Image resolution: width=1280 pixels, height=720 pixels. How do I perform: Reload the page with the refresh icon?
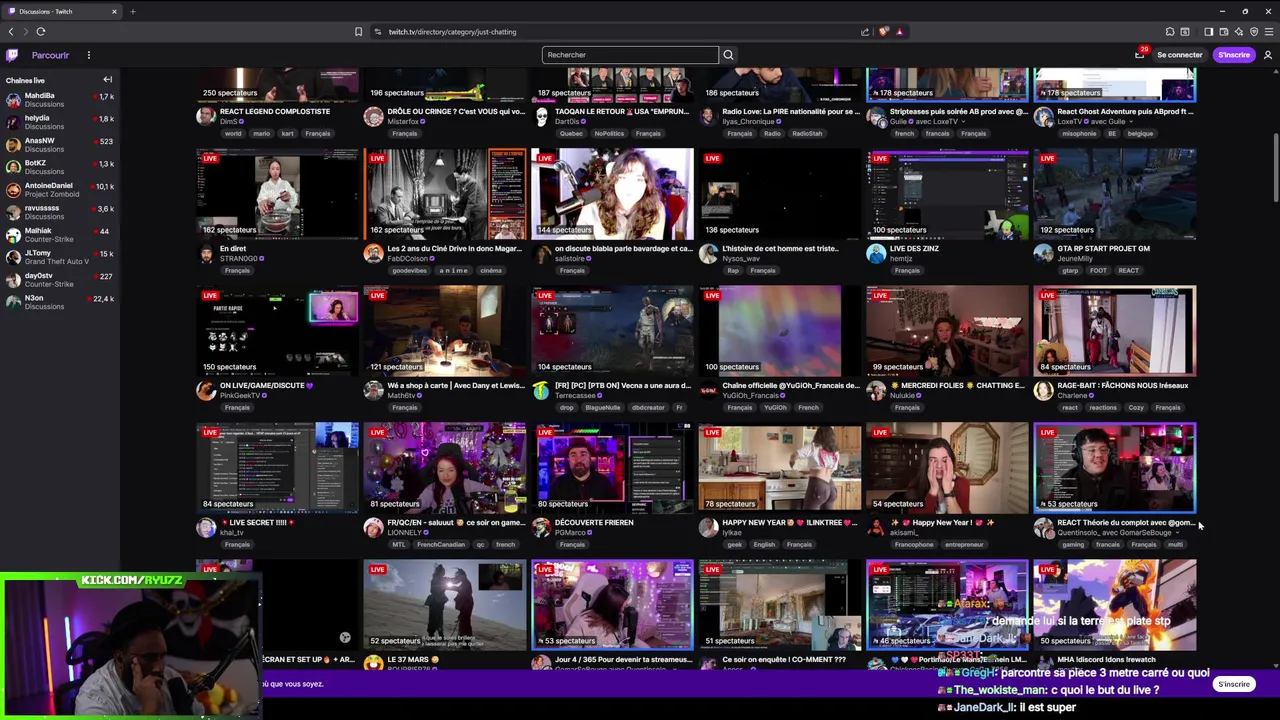point(41,32)
